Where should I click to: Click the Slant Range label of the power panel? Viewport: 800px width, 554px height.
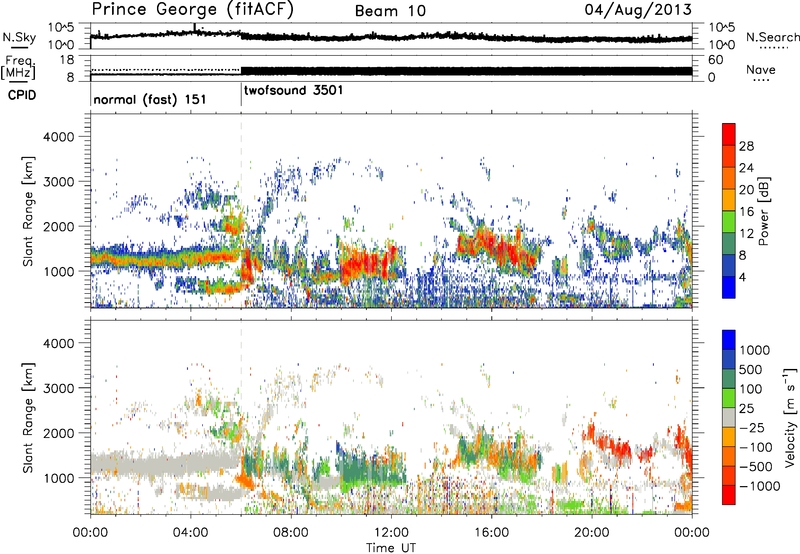coord(28,211)
